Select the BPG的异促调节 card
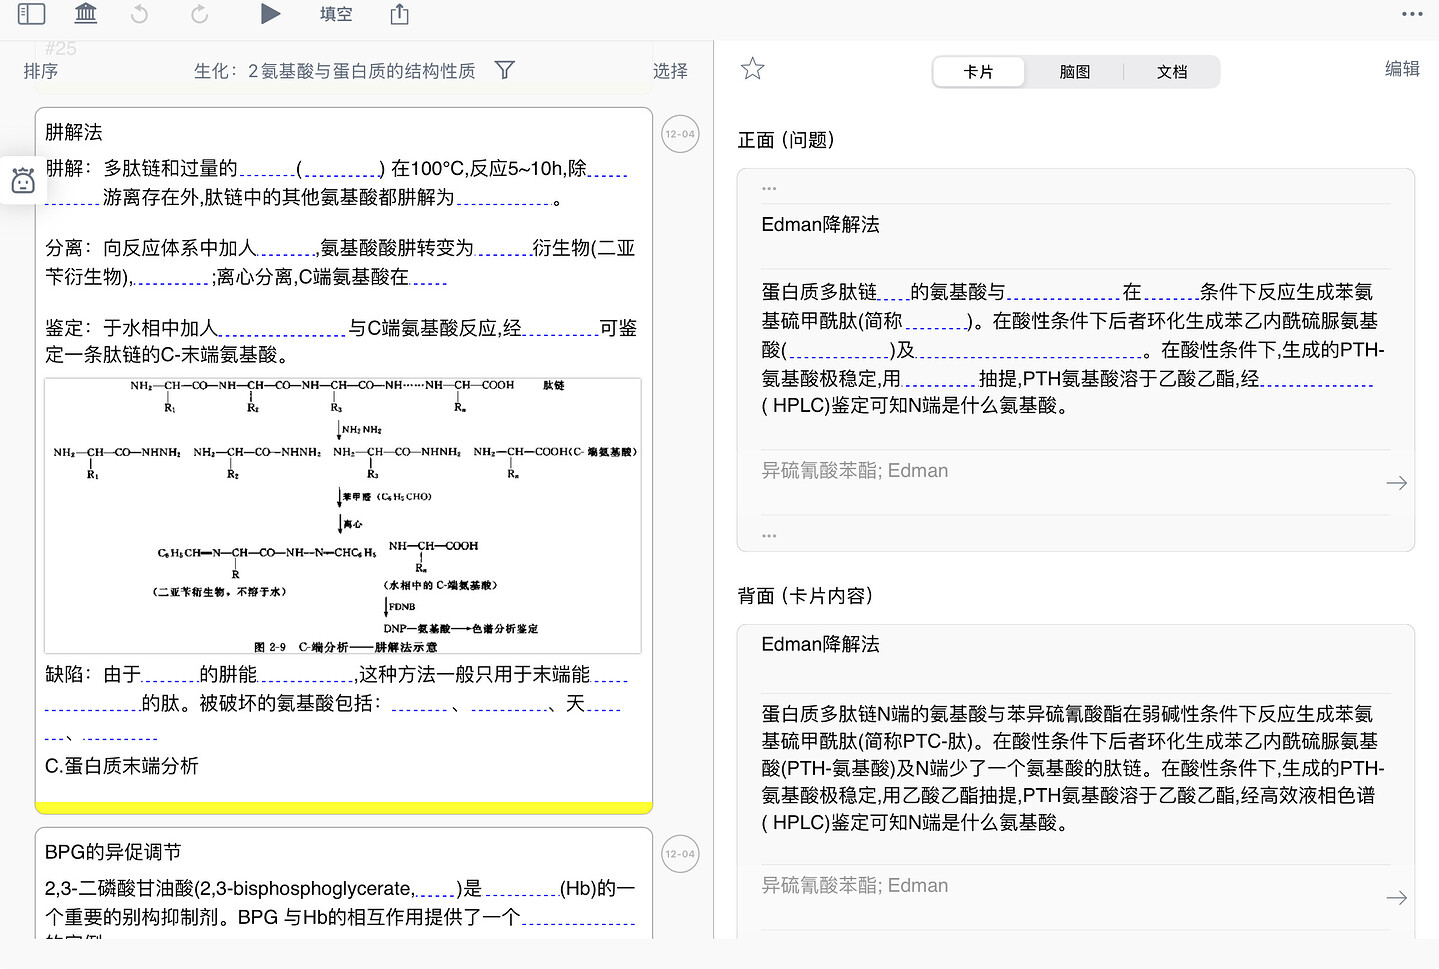This screenshot has height=969, width=1439. click(x=344, y=883)
